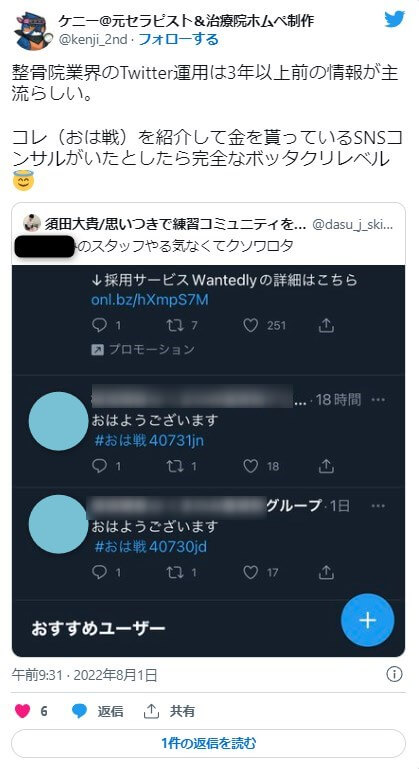Image resolution: width=419 pixels, height=769 pixels.
Task: Open the tweet info icon beside the date
Action: (x=394, y=674)
